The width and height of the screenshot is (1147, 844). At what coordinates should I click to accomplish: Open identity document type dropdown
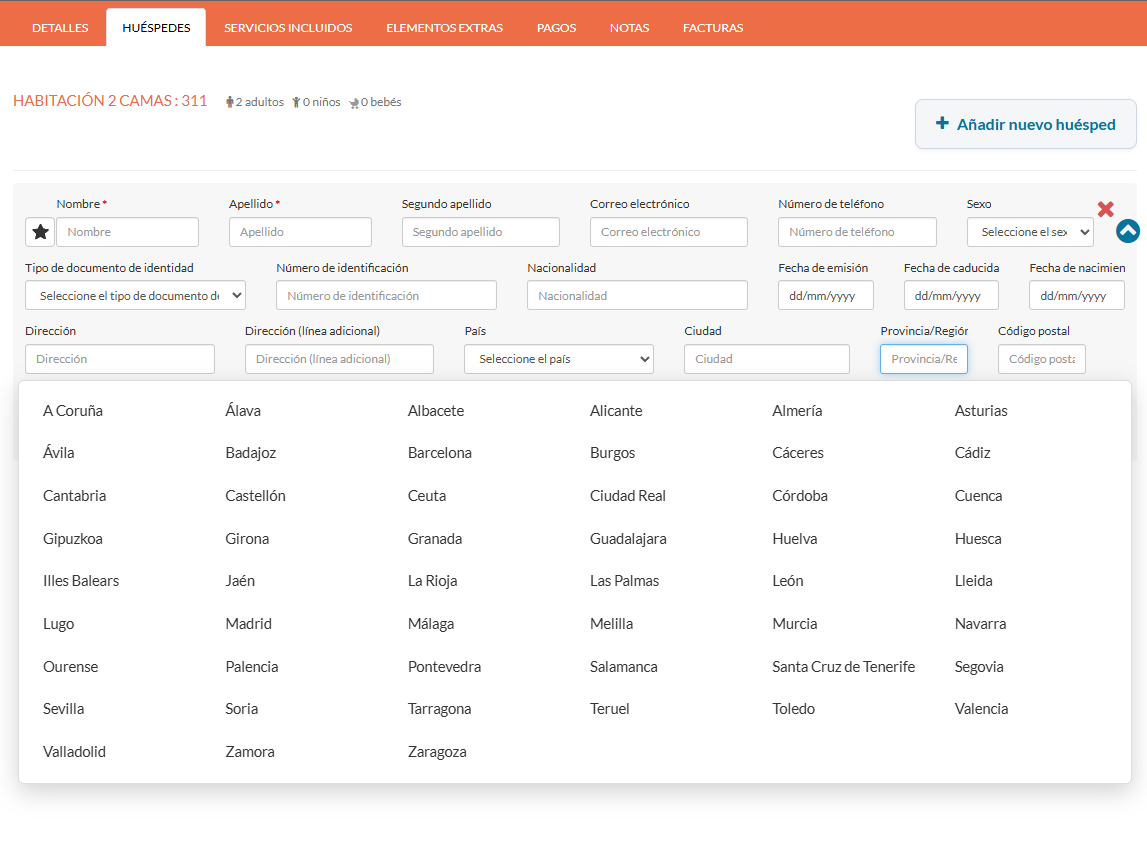pyautogui.click(x=135, y=295)
